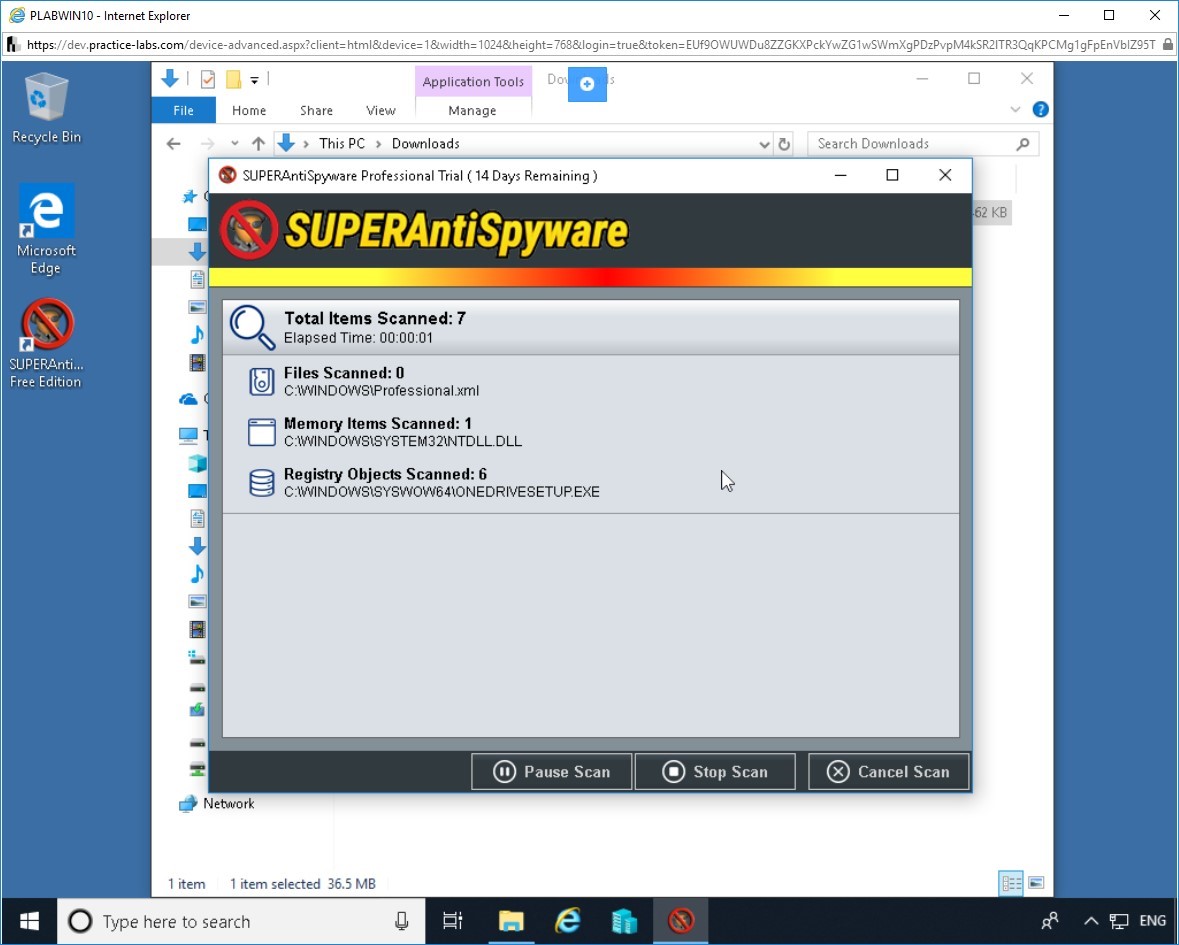Minimize the SUPERAntiSpyware scan window

coord(841,175)
